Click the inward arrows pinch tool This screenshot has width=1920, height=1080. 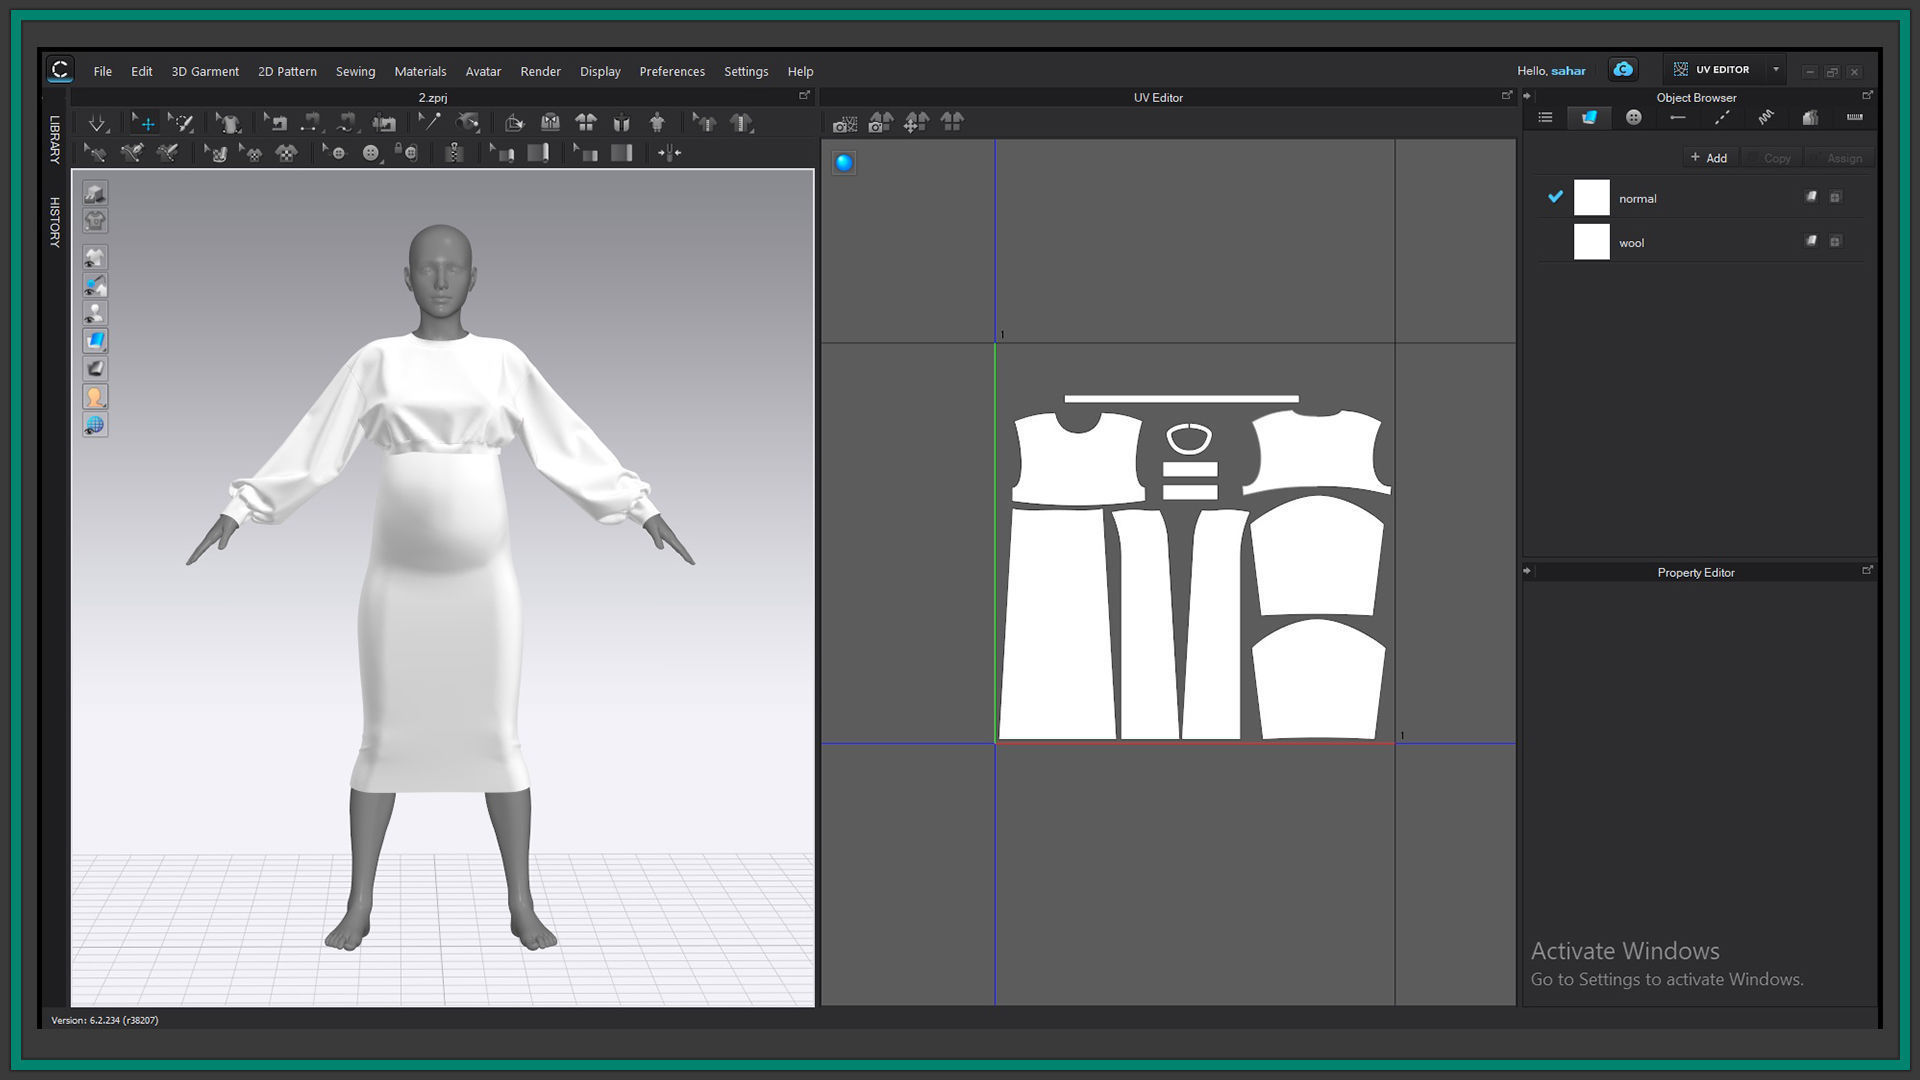tap(669, 153)
